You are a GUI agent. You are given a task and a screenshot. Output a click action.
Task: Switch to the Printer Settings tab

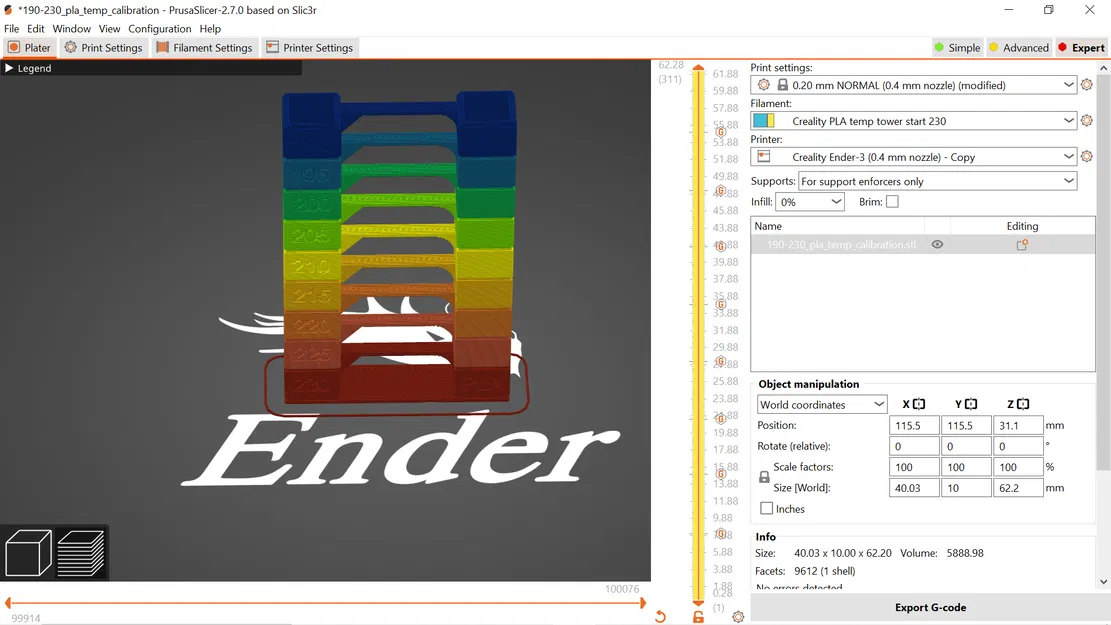point(311,47)
